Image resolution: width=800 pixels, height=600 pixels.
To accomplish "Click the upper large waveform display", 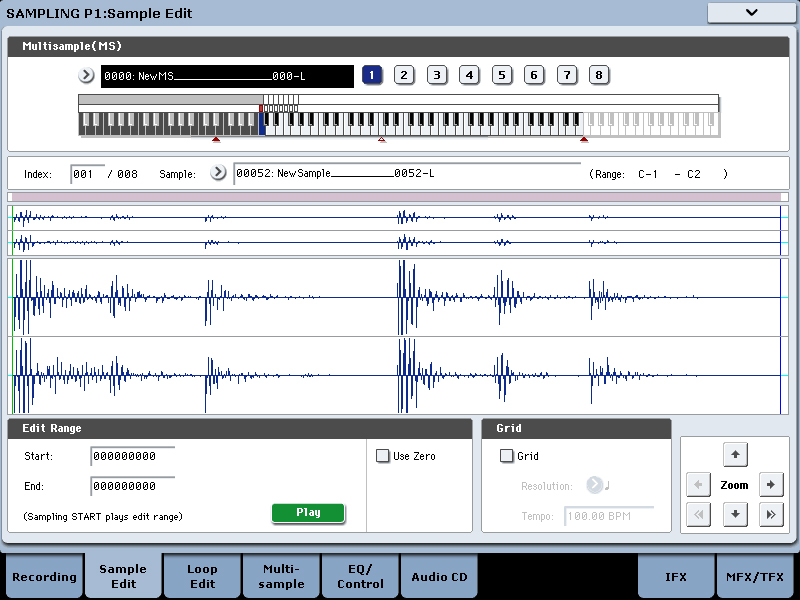I will 398,297.
